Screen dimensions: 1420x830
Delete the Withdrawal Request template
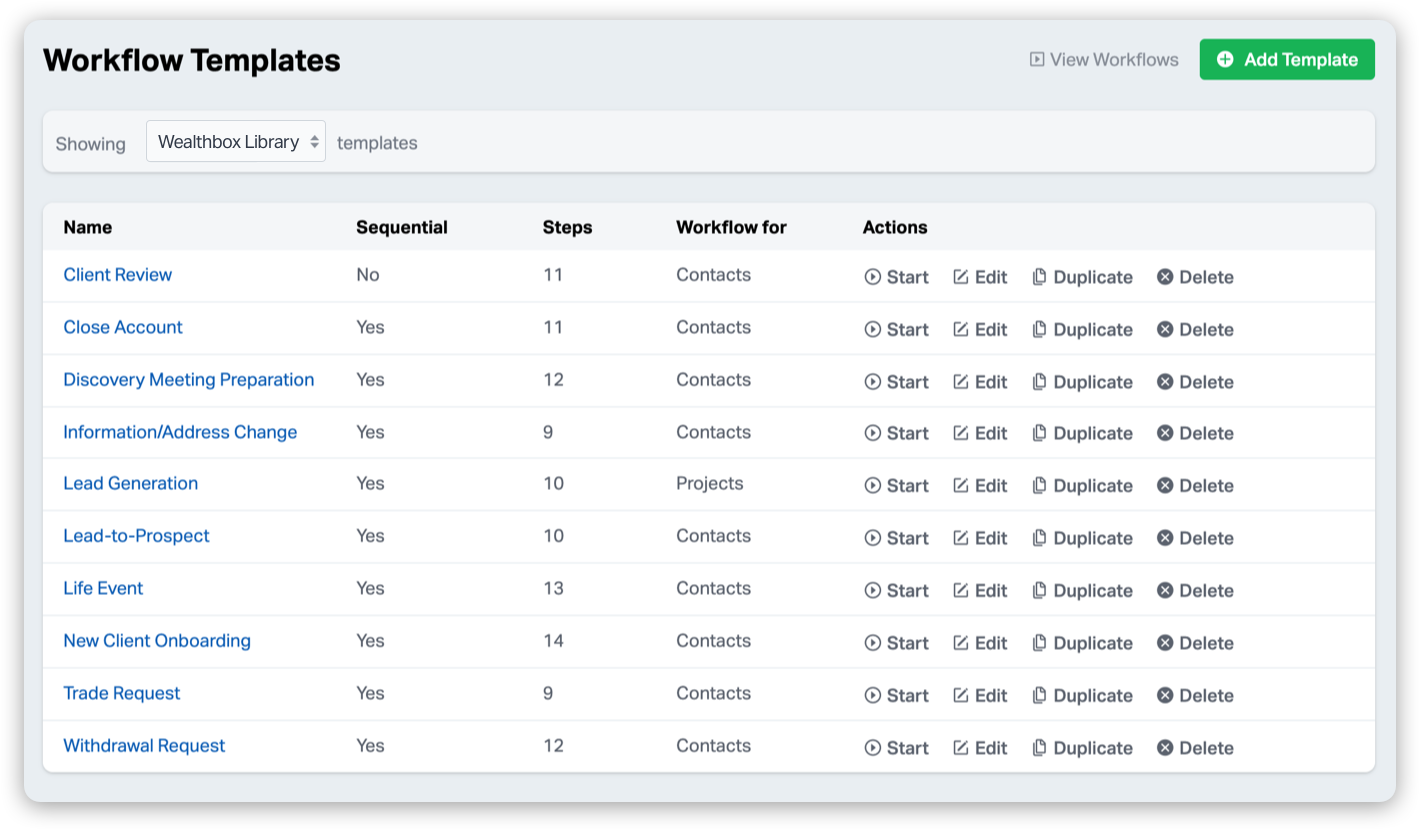pos(1195,748)
